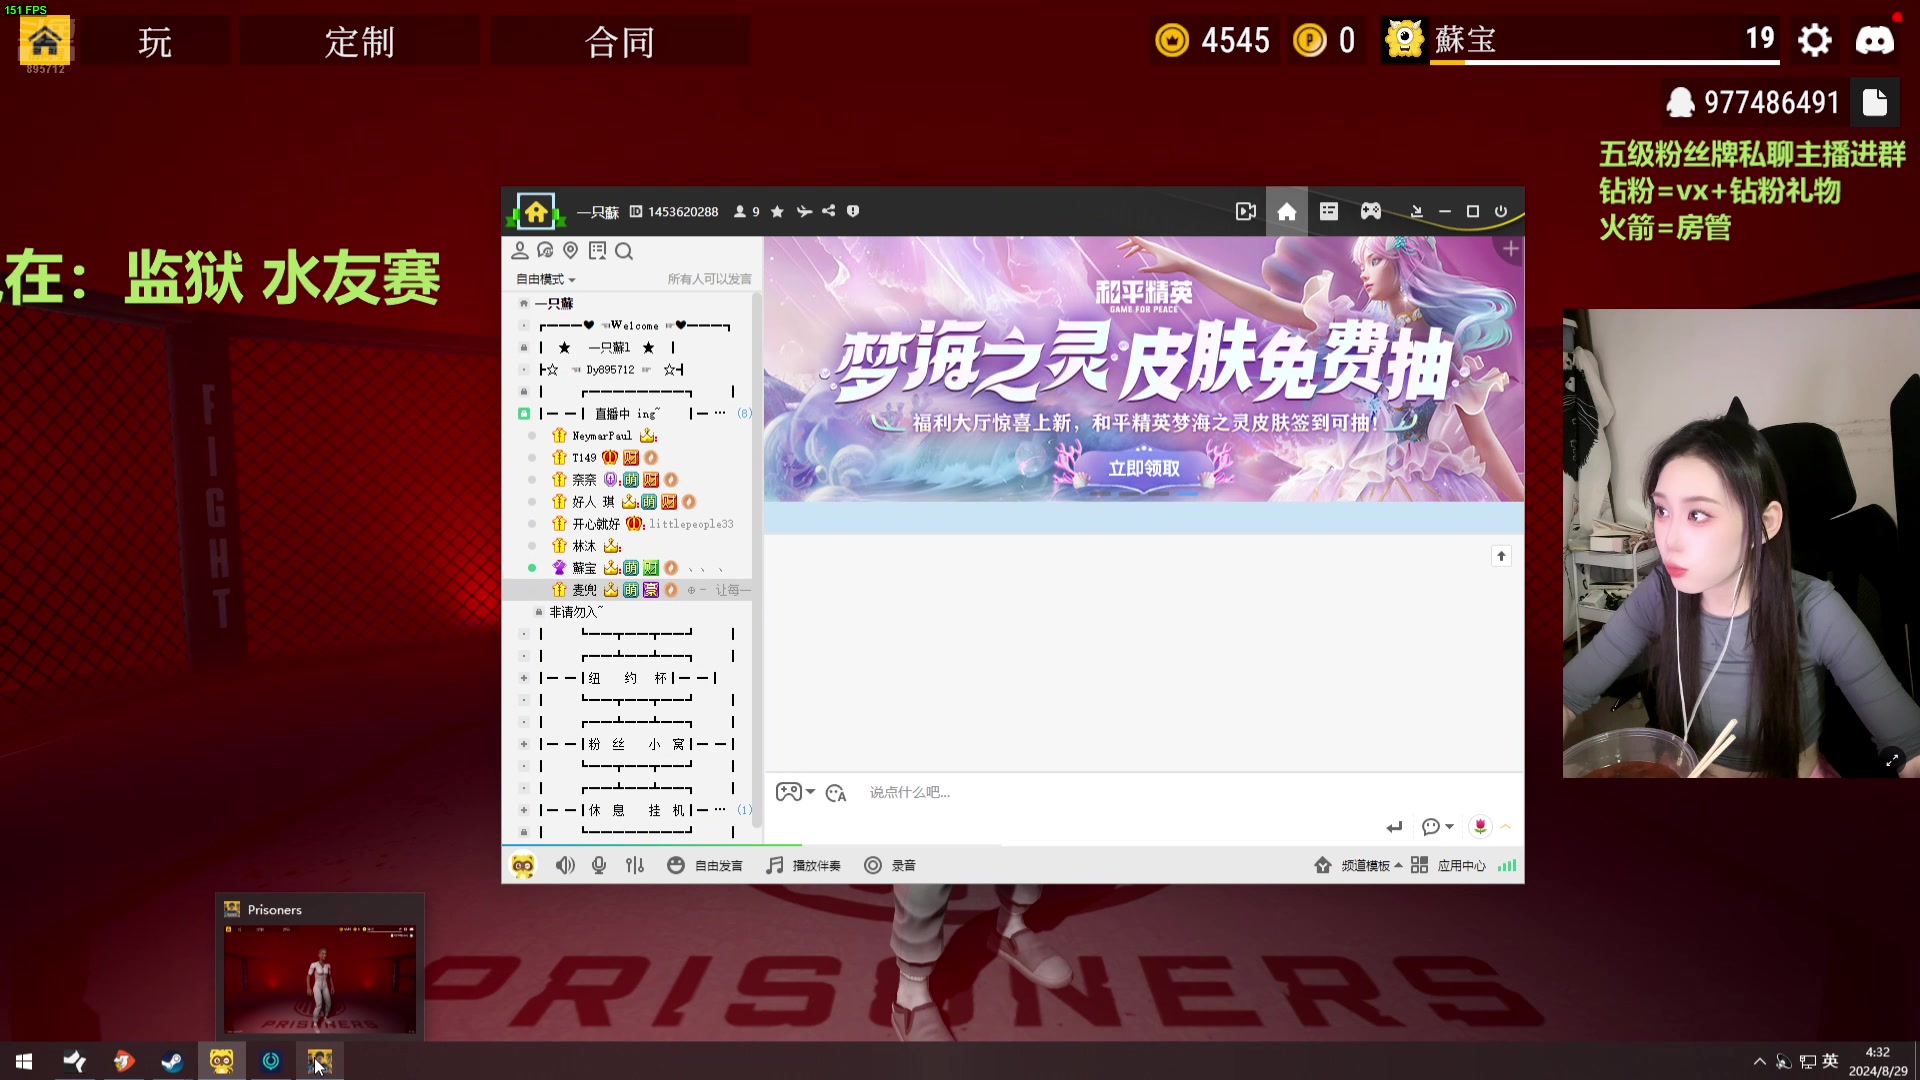1920x1080 pixels.
Task: Toggle the microphone icon
Action: pyautogui.click(x=599, y=865)
